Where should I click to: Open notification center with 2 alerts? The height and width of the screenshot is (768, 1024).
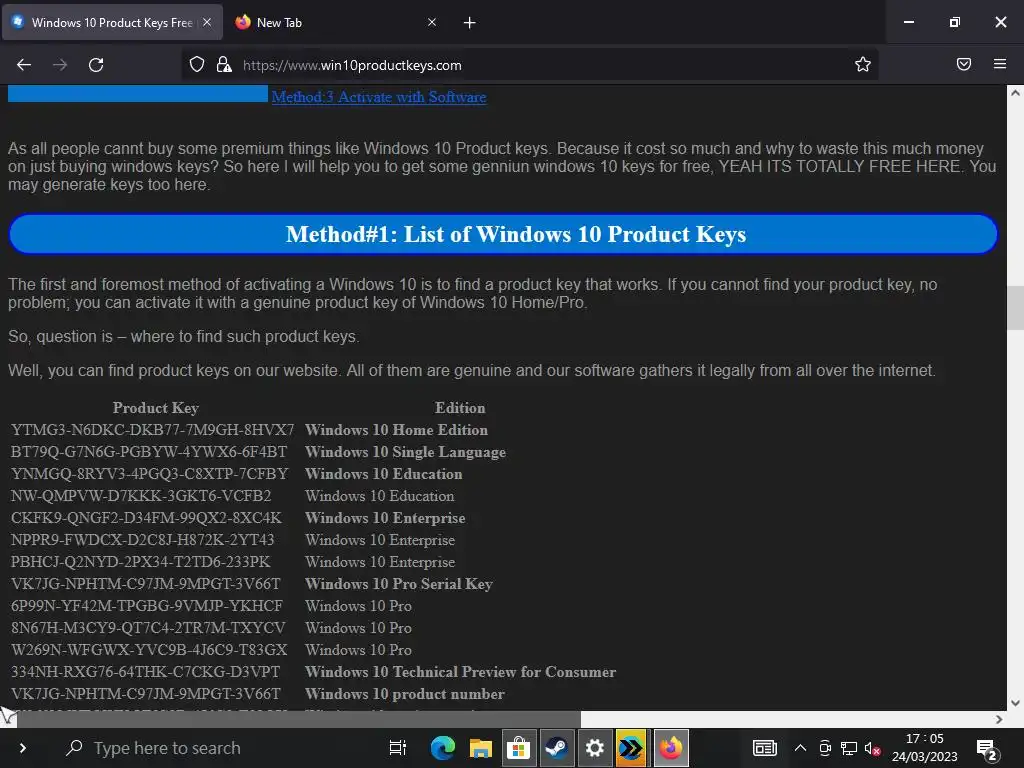tap(986, 748)
